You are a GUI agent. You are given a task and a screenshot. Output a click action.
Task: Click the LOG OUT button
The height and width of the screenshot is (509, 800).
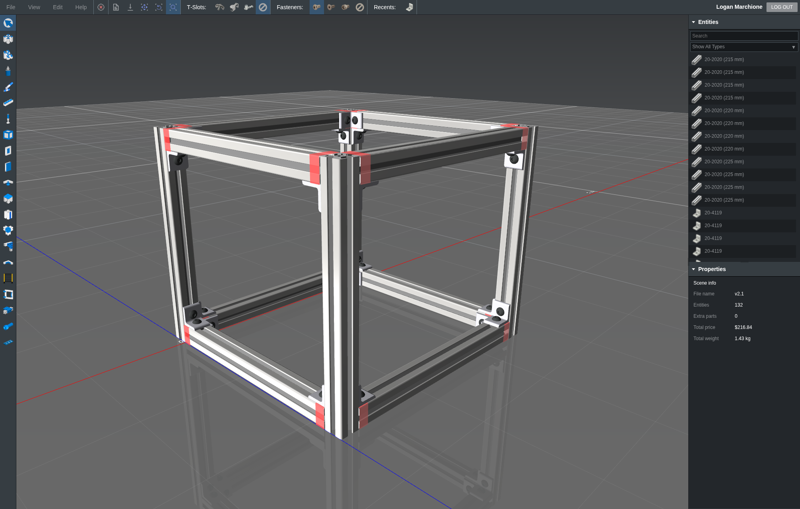click(x=781, y=7)
